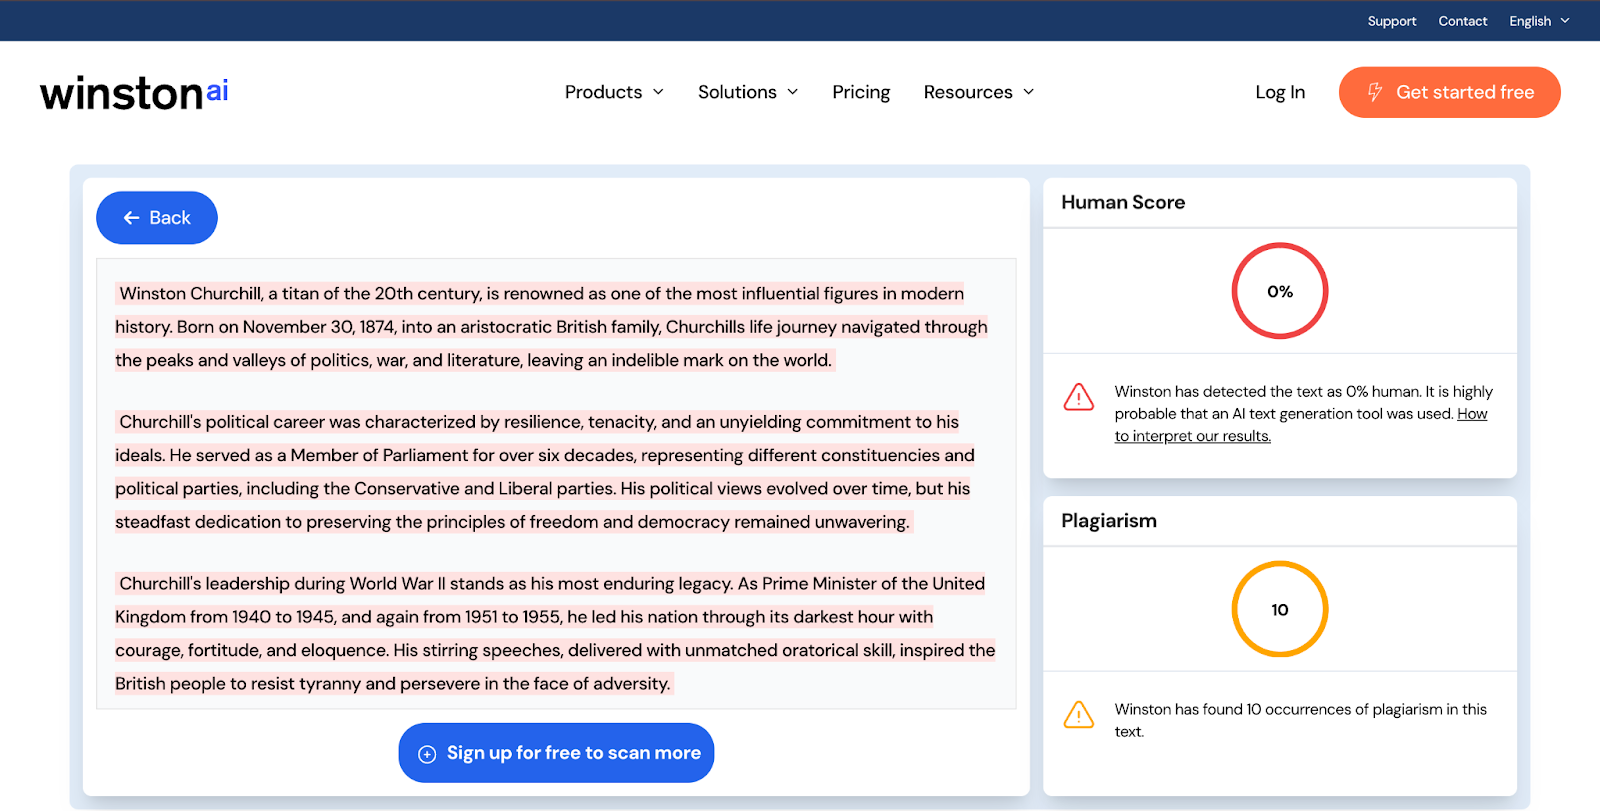1600x811 pixels.
Task: Click the Human Score heading
Action: point(1123,202)
